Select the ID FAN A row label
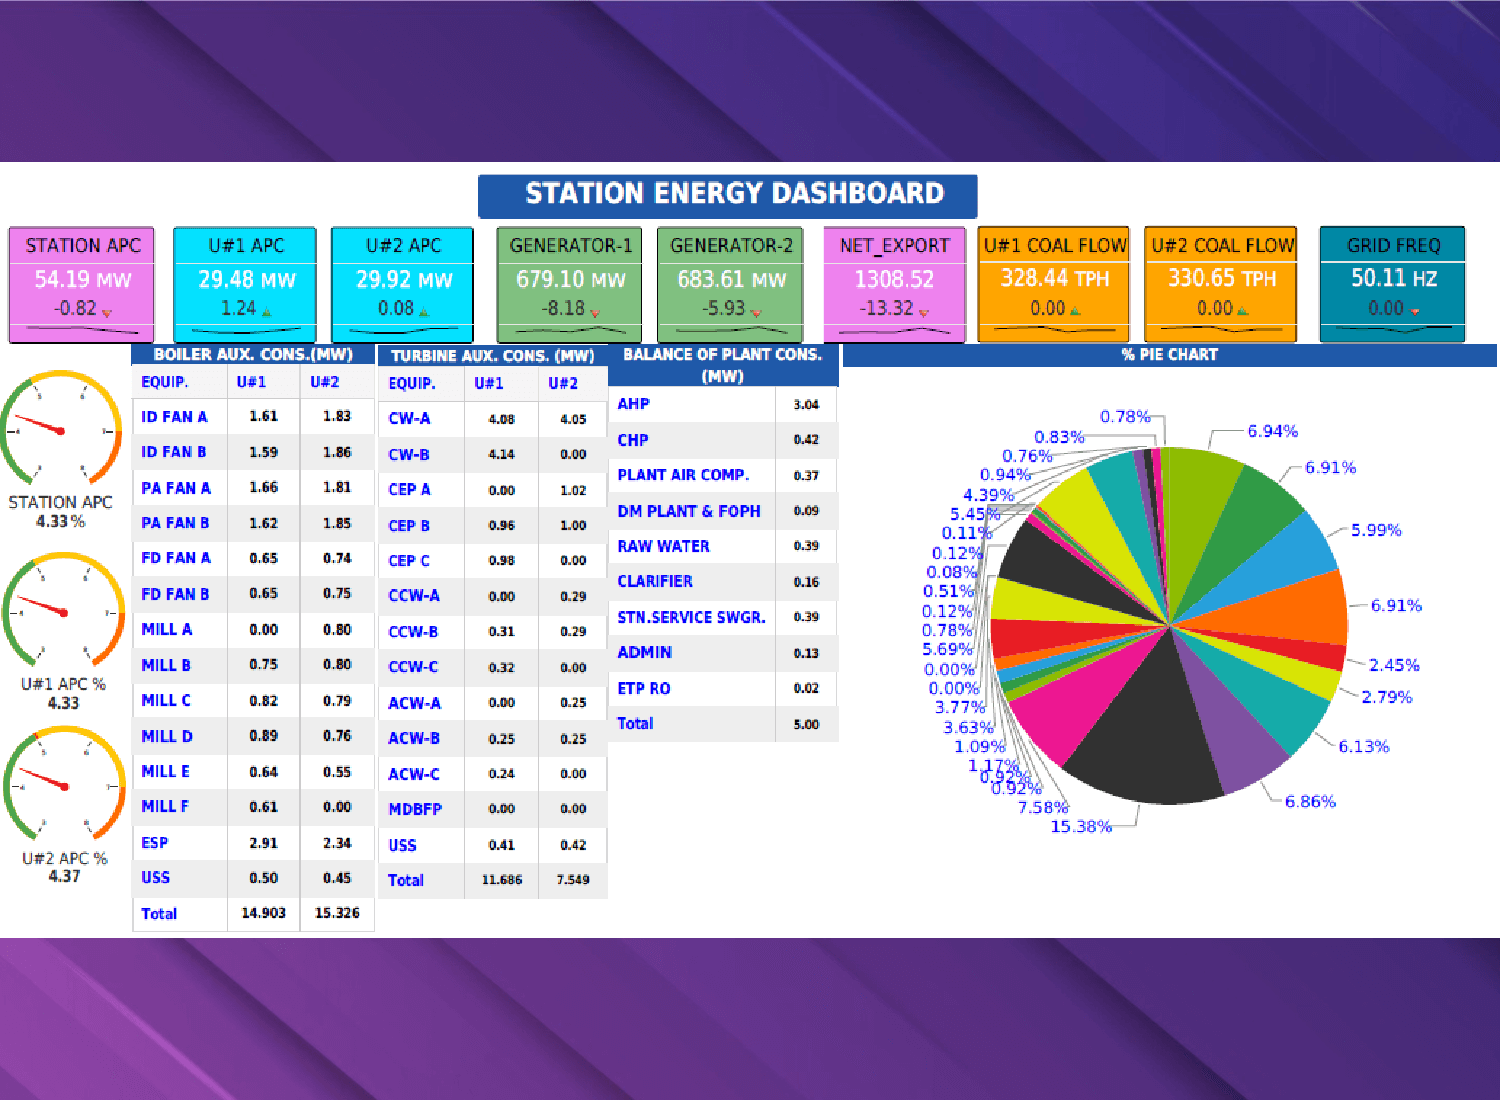1500x1100 pixels. coord(174,417)
